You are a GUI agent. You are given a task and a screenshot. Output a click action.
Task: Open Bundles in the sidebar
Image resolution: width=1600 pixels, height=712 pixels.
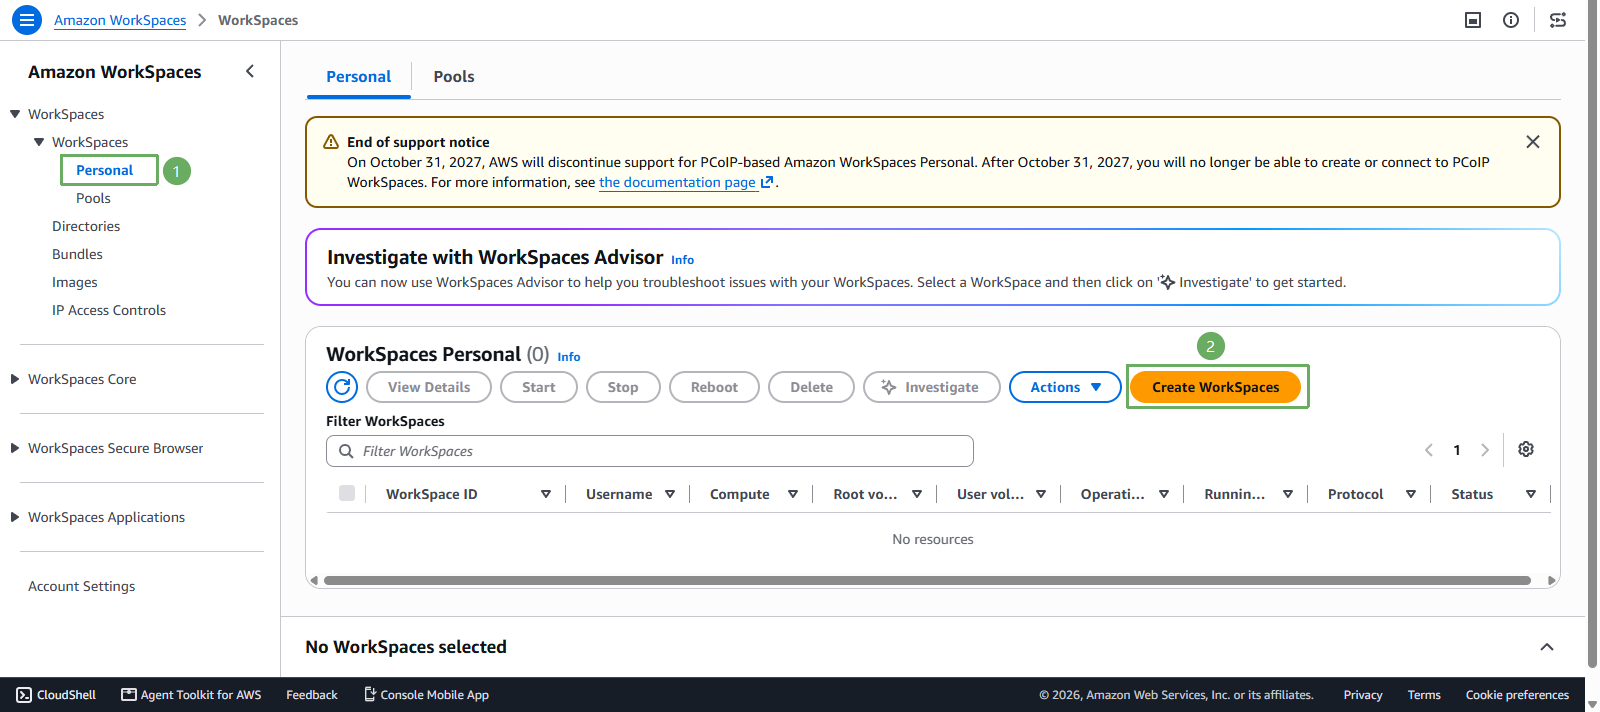[x=77, y=254]
